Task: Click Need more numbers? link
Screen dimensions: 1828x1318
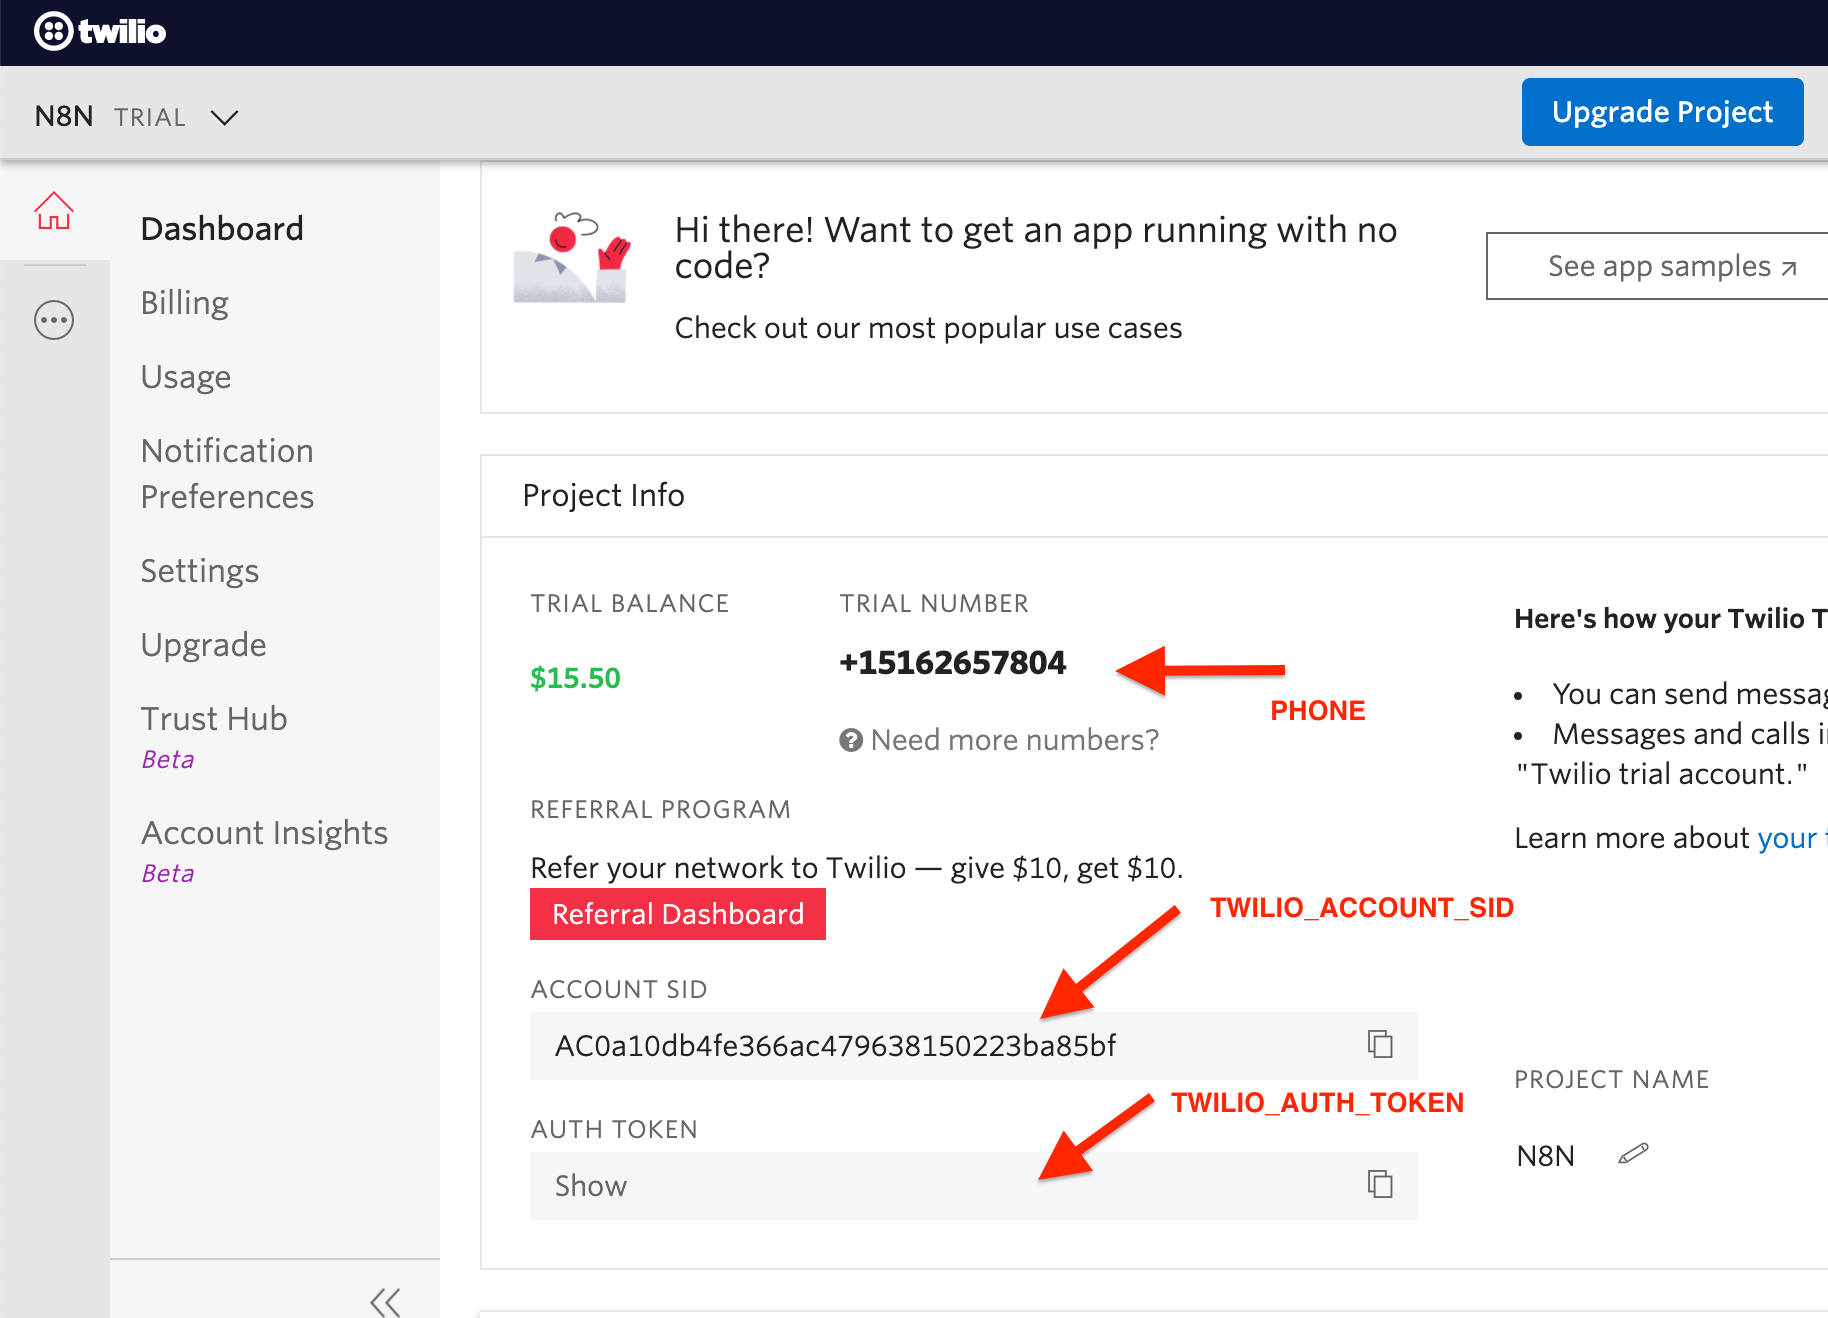Action: pos(1015,740)
